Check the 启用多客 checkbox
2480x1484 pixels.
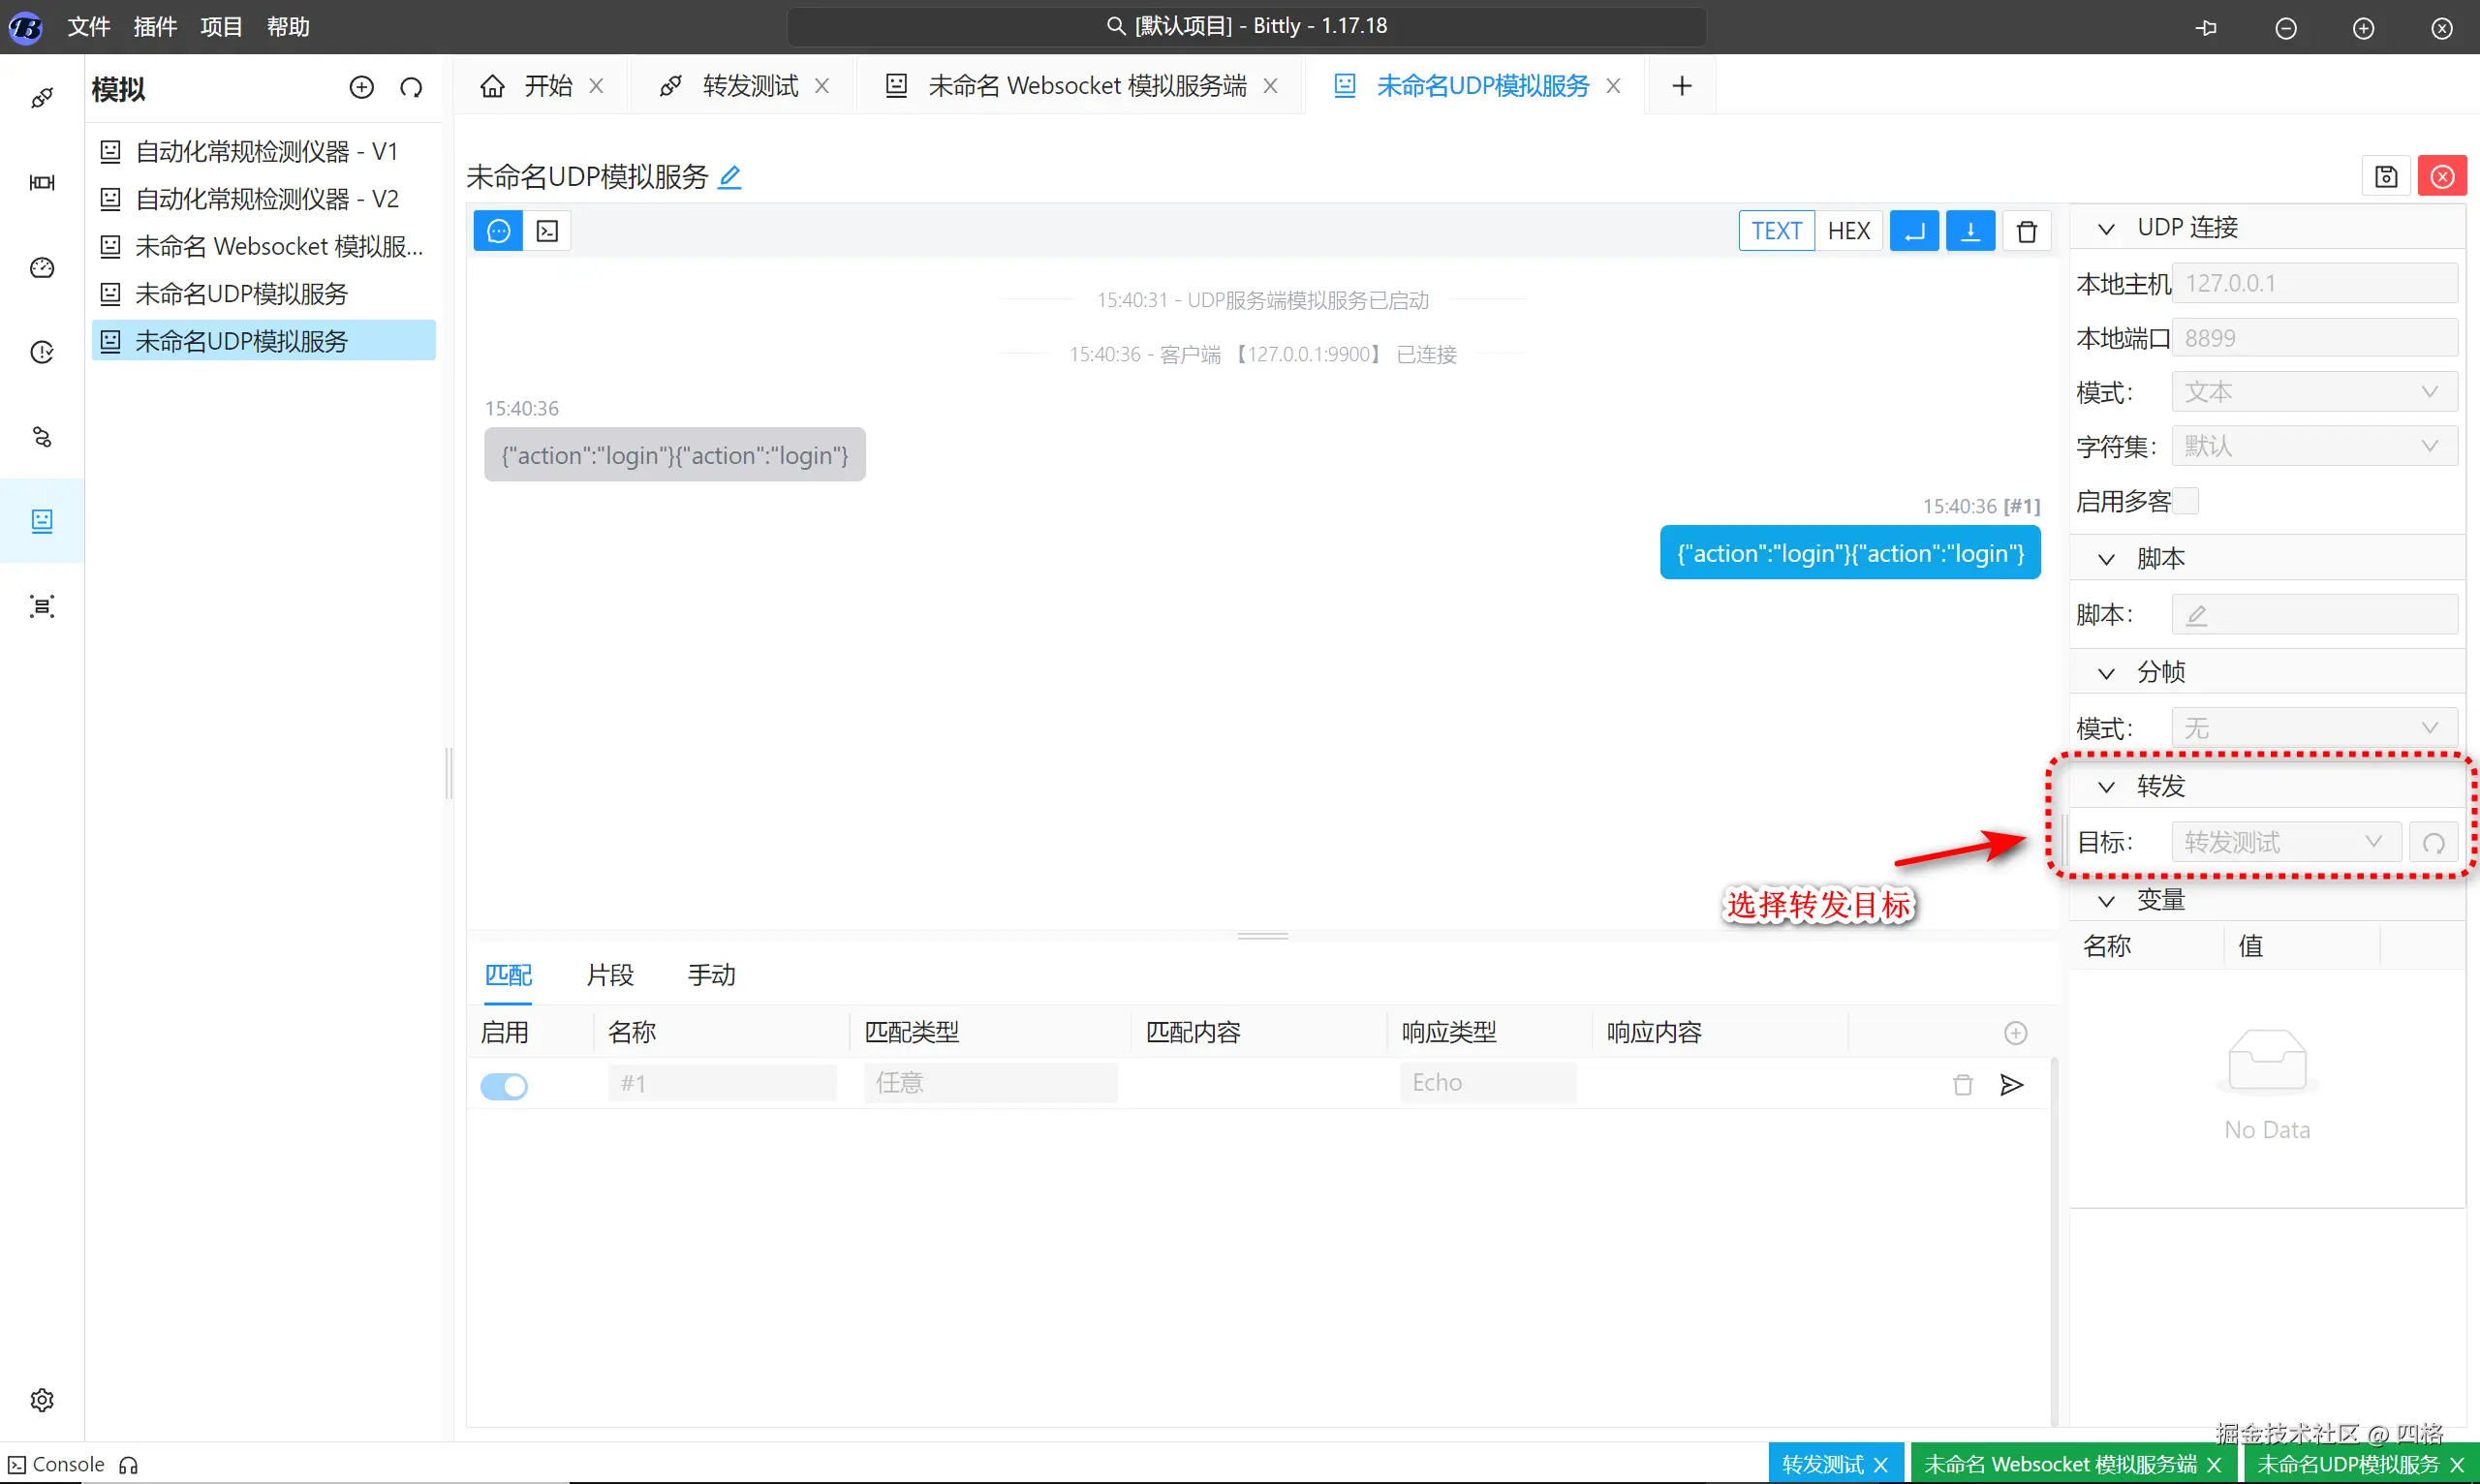[x=2186, y=501]
